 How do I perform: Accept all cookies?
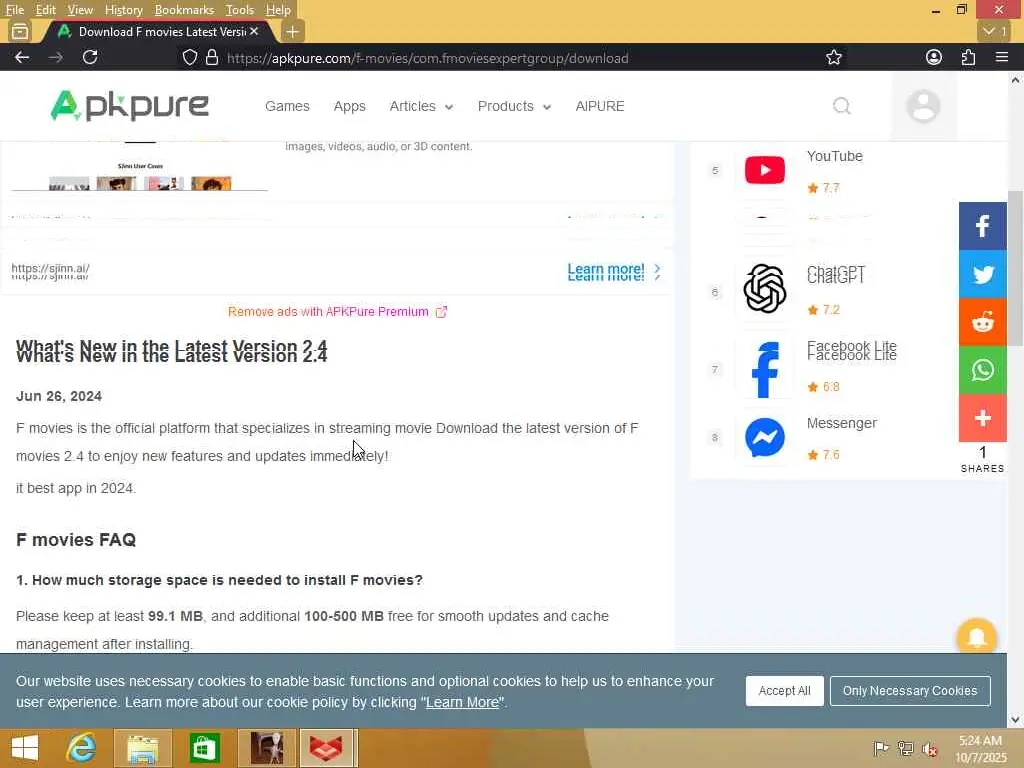coord(784,691)
